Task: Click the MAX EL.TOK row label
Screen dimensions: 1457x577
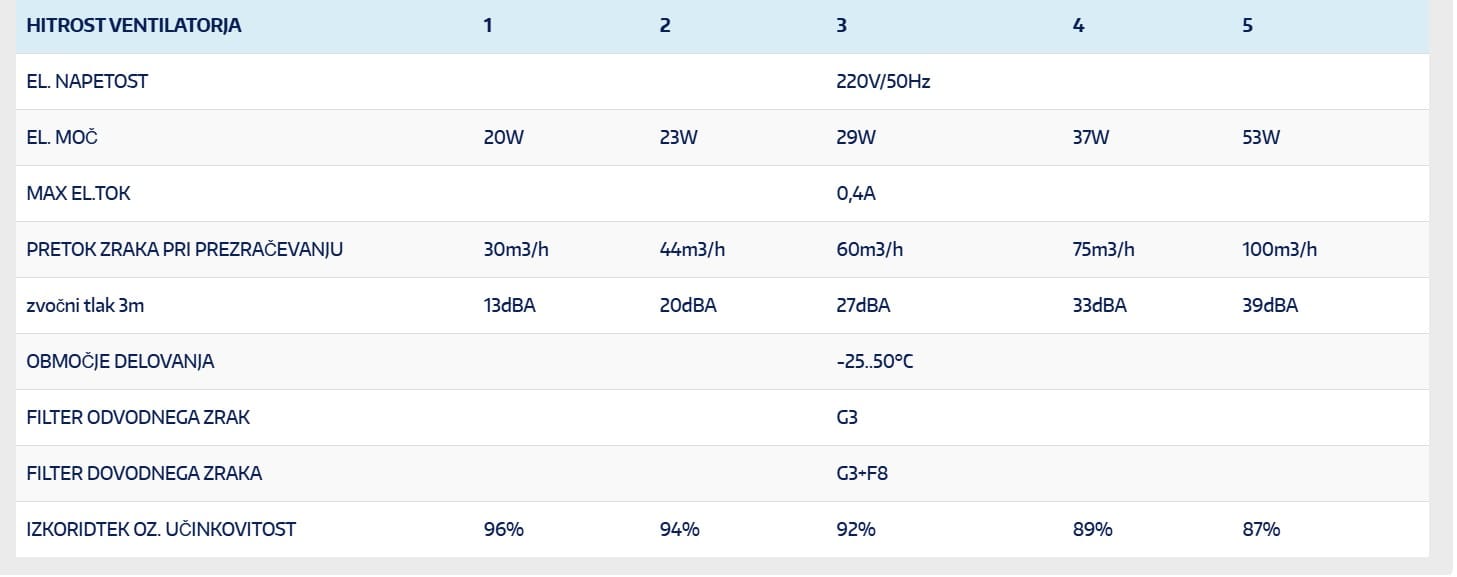Action: (x=79, y=194)
